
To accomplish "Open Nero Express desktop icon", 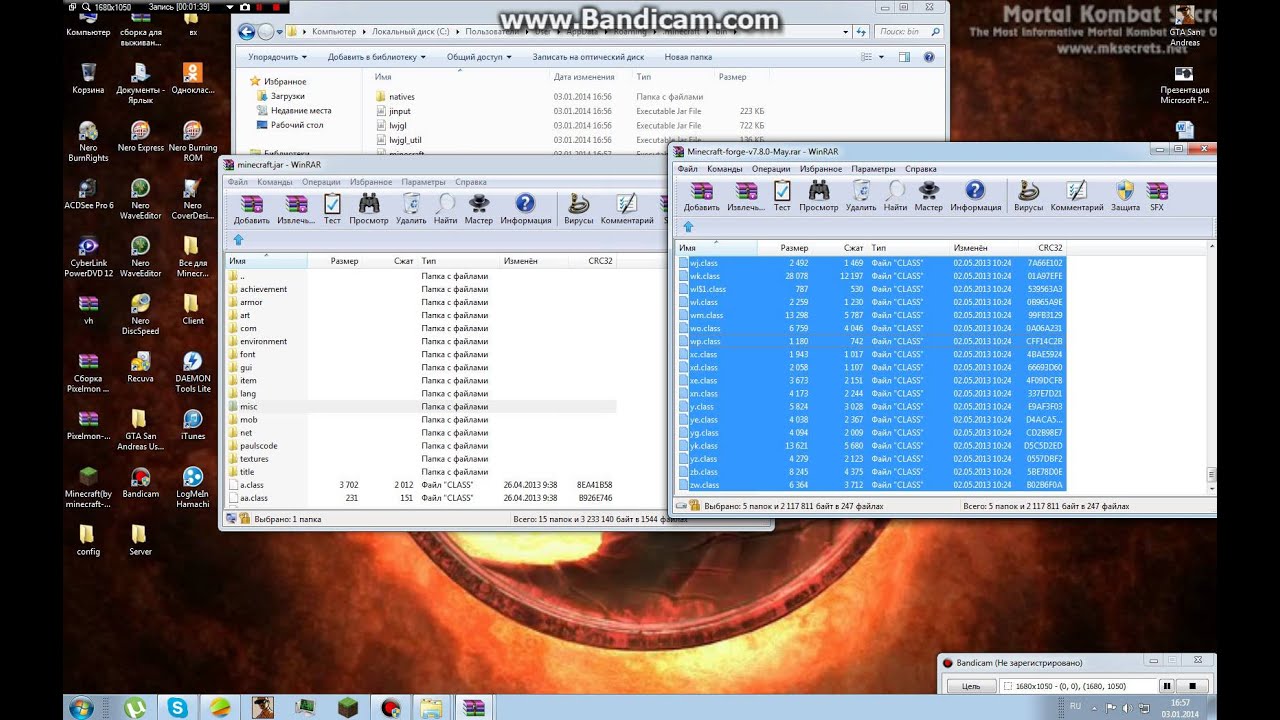I will point(140,136).
